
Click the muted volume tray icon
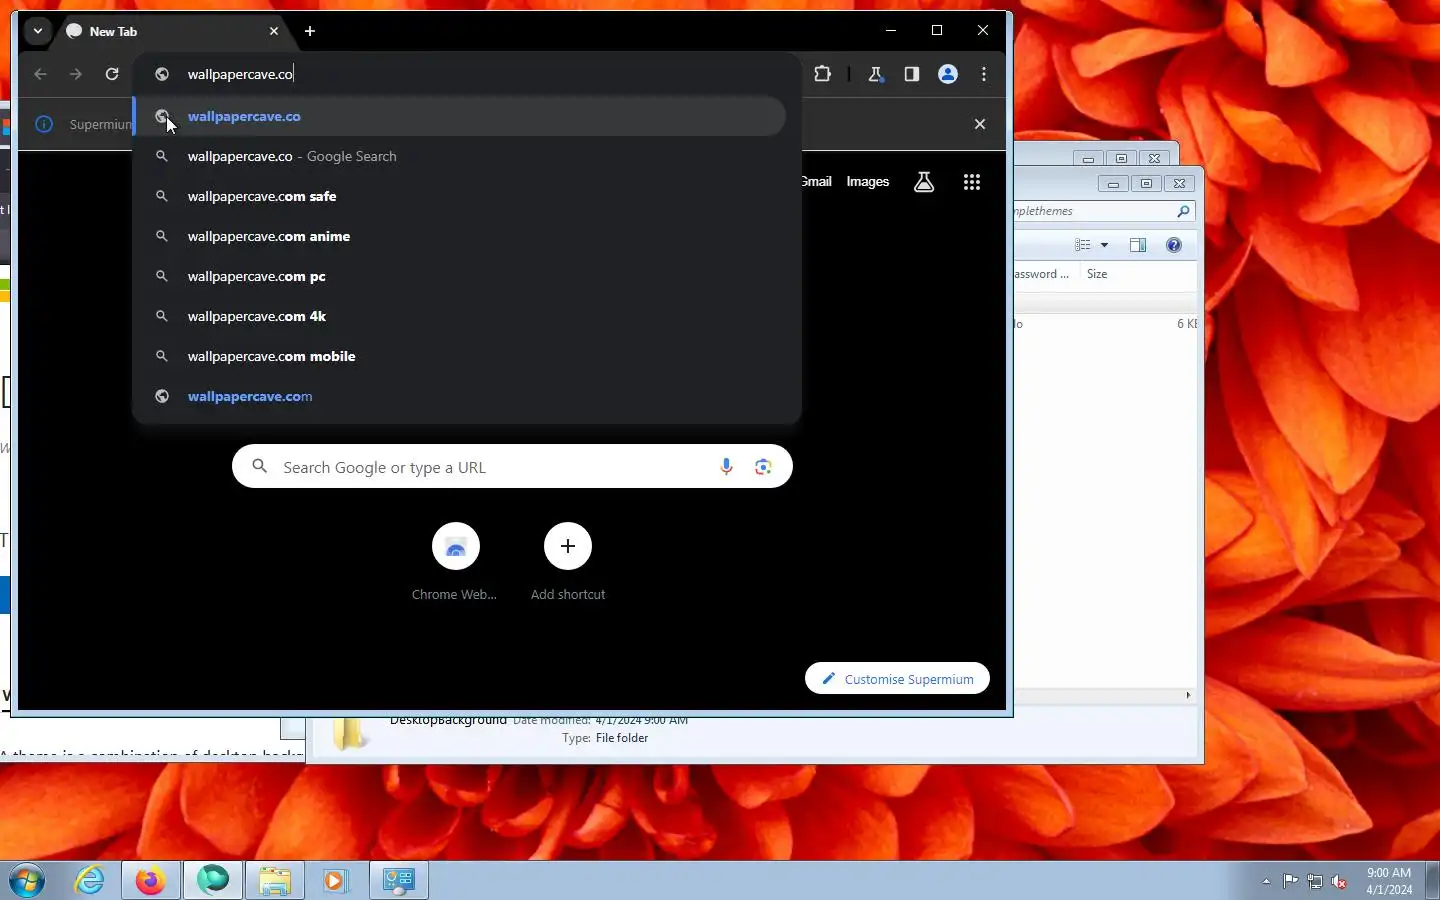[1339, 881]
